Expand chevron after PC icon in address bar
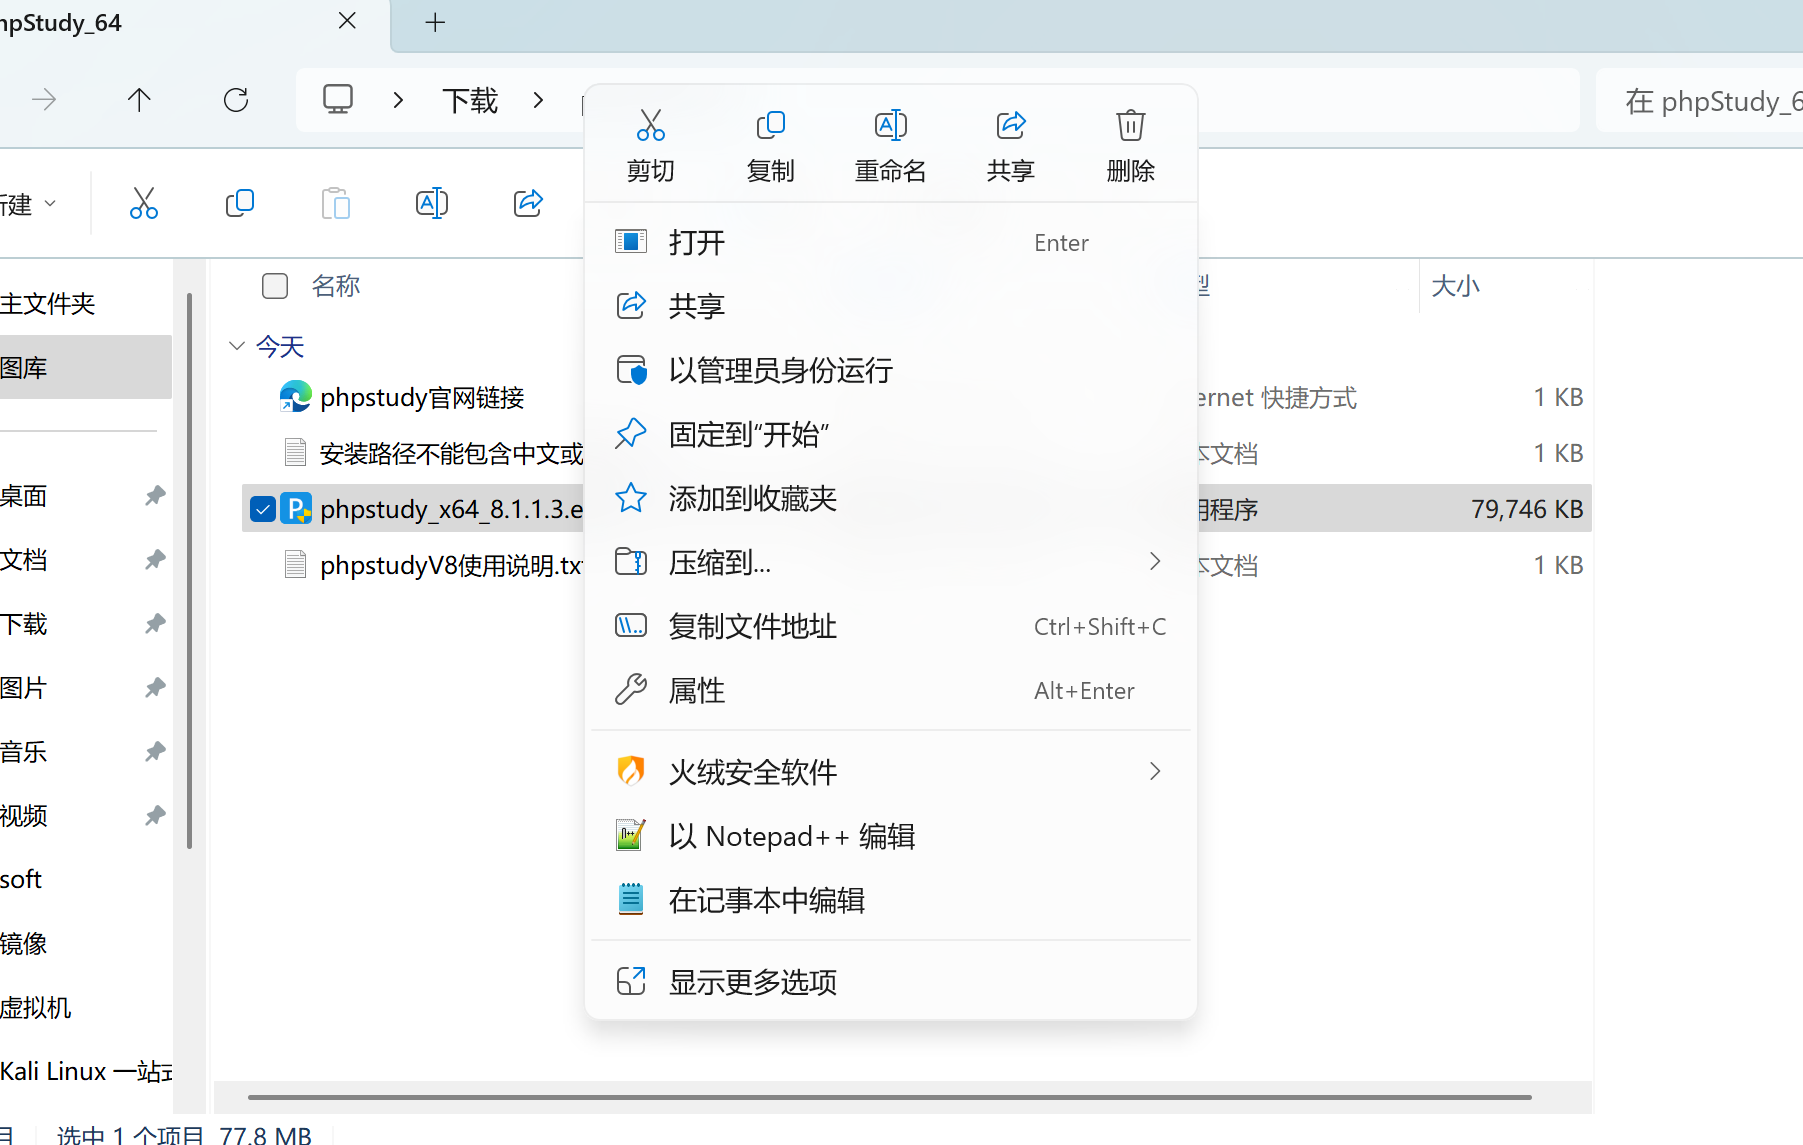This screenshot has height=1145, width=1803. click(x=398, y=100)
